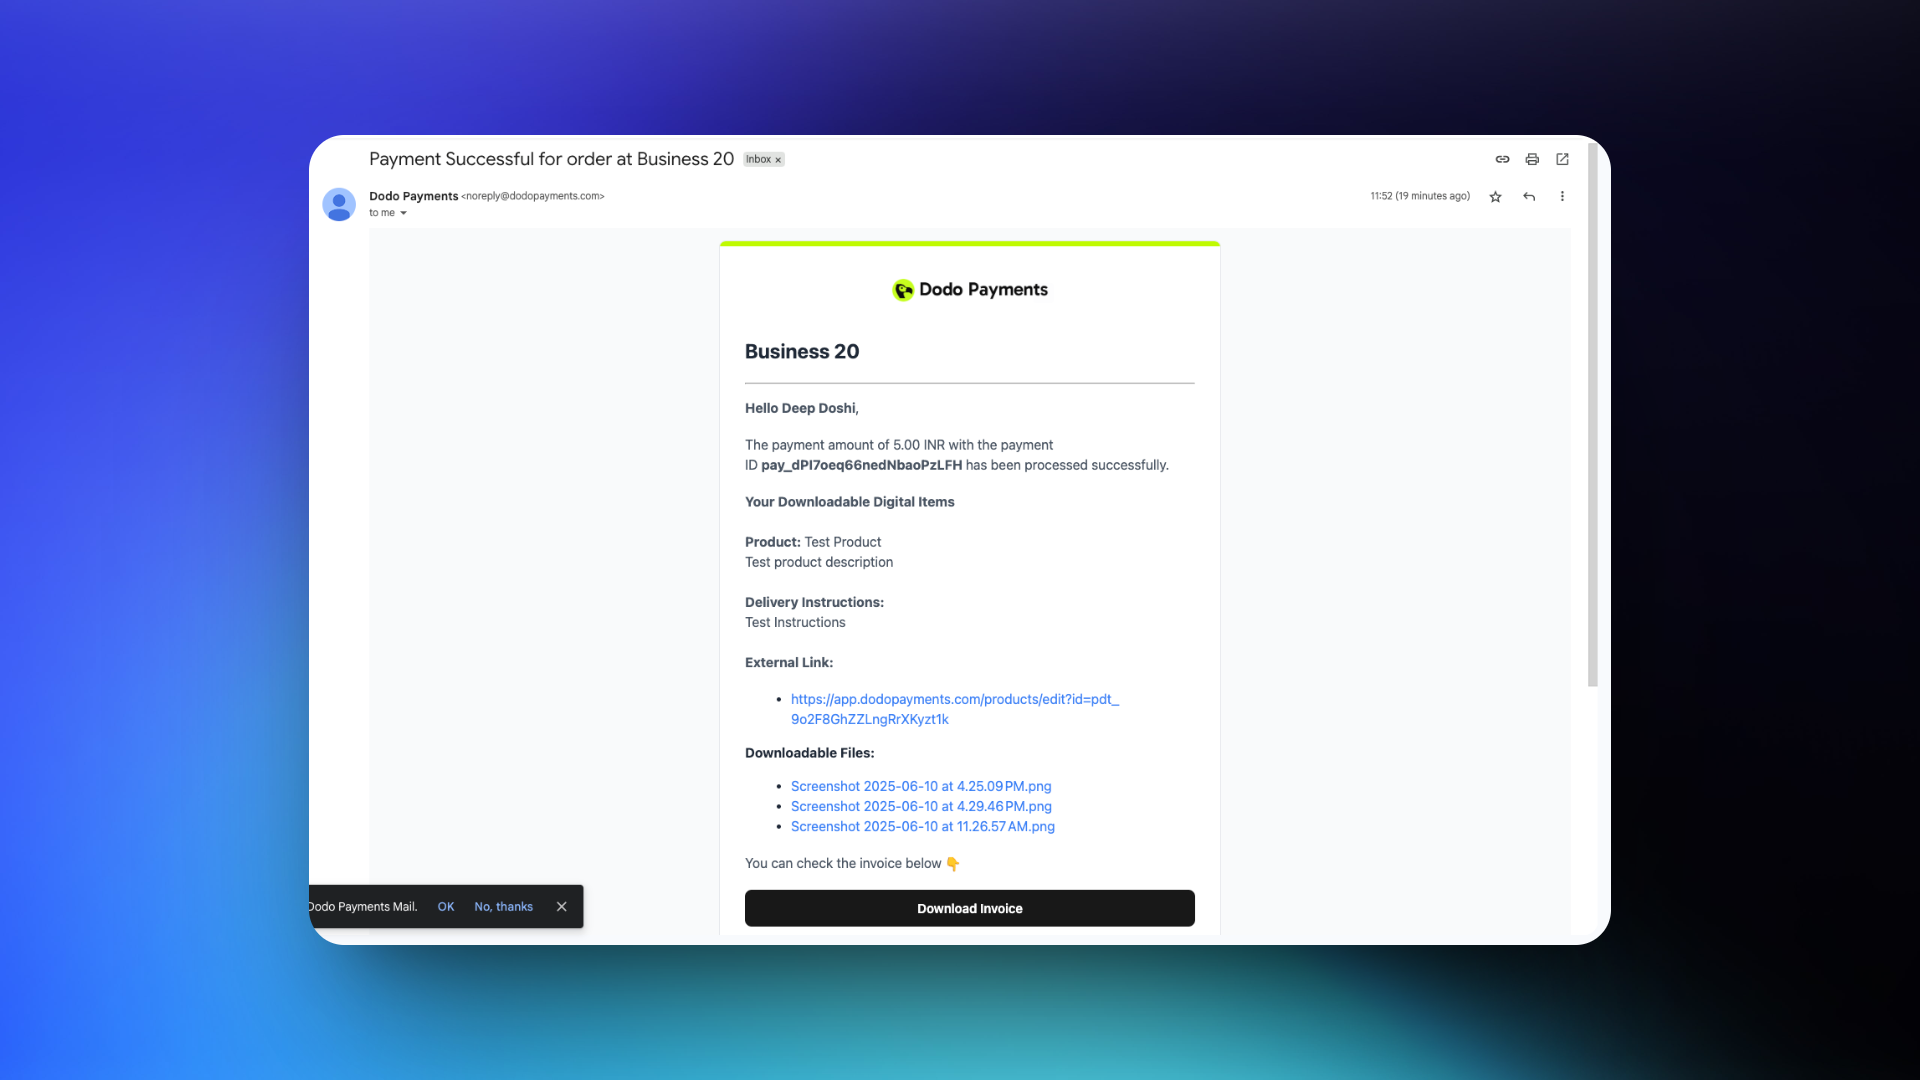This screenshot has width=1920, height=1080.
Task: Open Screenshot 2025-06-10 at 11.26.57 AM.png
Action: click(922, 827)
